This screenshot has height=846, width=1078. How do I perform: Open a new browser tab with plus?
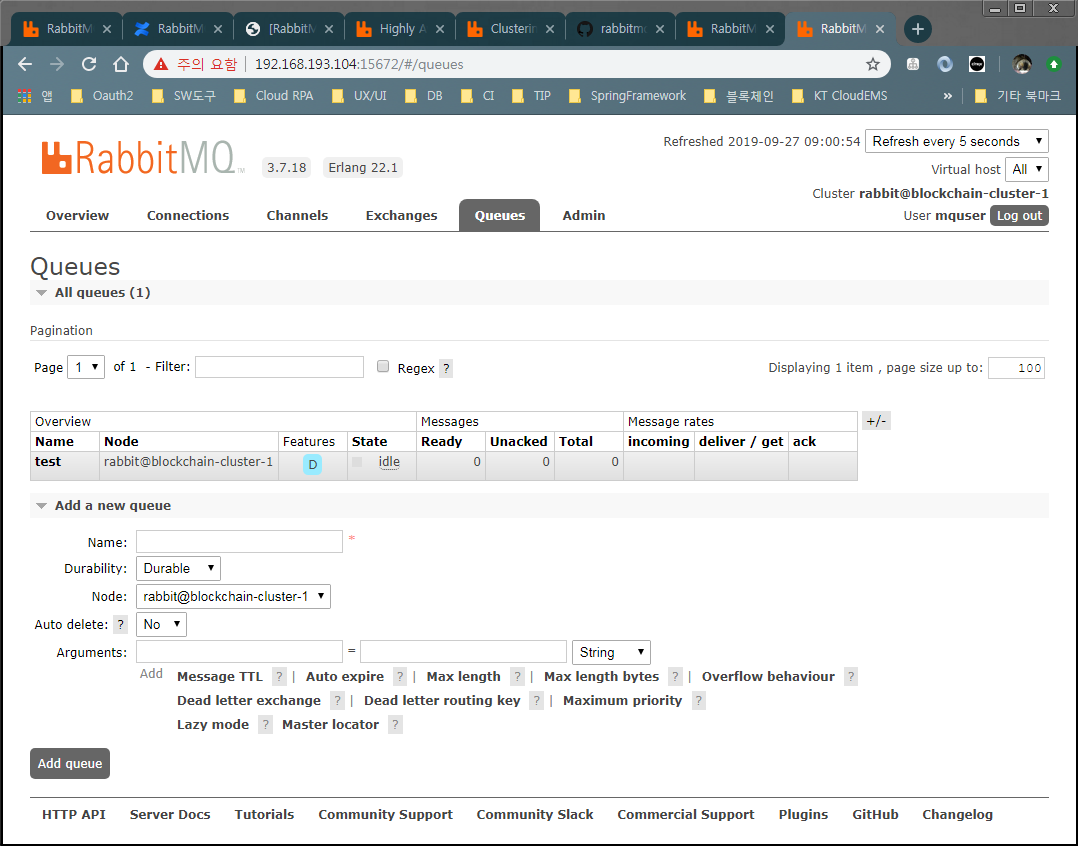(x=917, y=29)
